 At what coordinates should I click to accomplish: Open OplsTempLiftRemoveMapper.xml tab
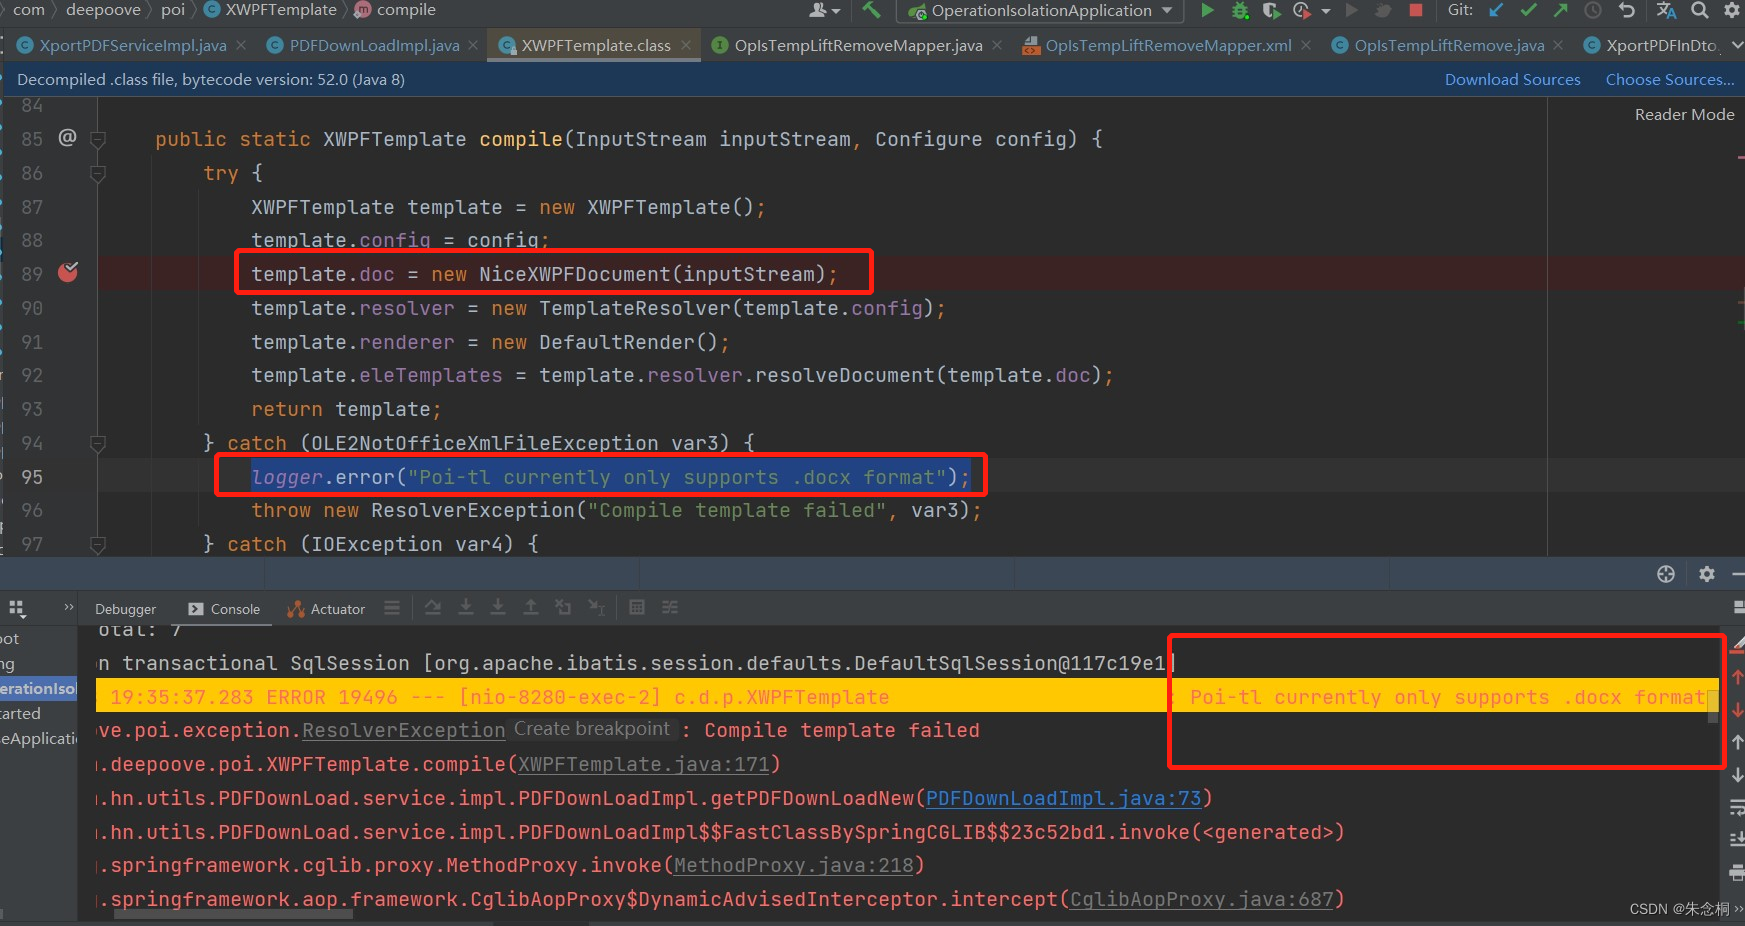1168,45
